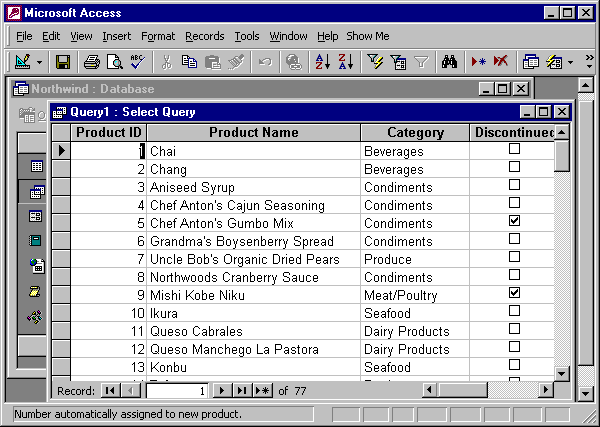This screenshot has height=427, width=600.
Task: Sort Ascending with the A-Z icon
Action: click(x=323, y=62)
